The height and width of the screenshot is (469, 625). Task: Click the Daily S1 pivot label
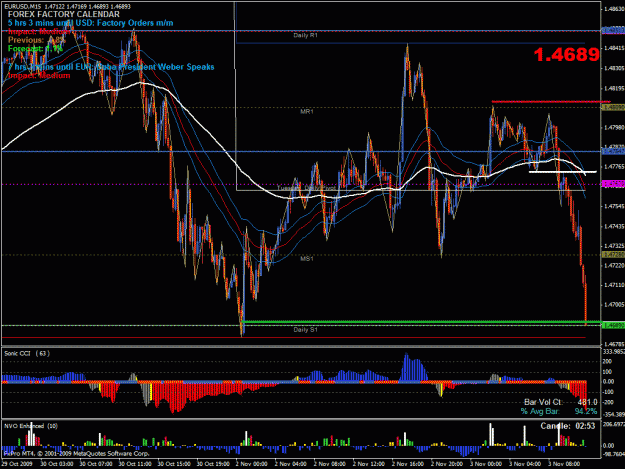tap(305, 330)
